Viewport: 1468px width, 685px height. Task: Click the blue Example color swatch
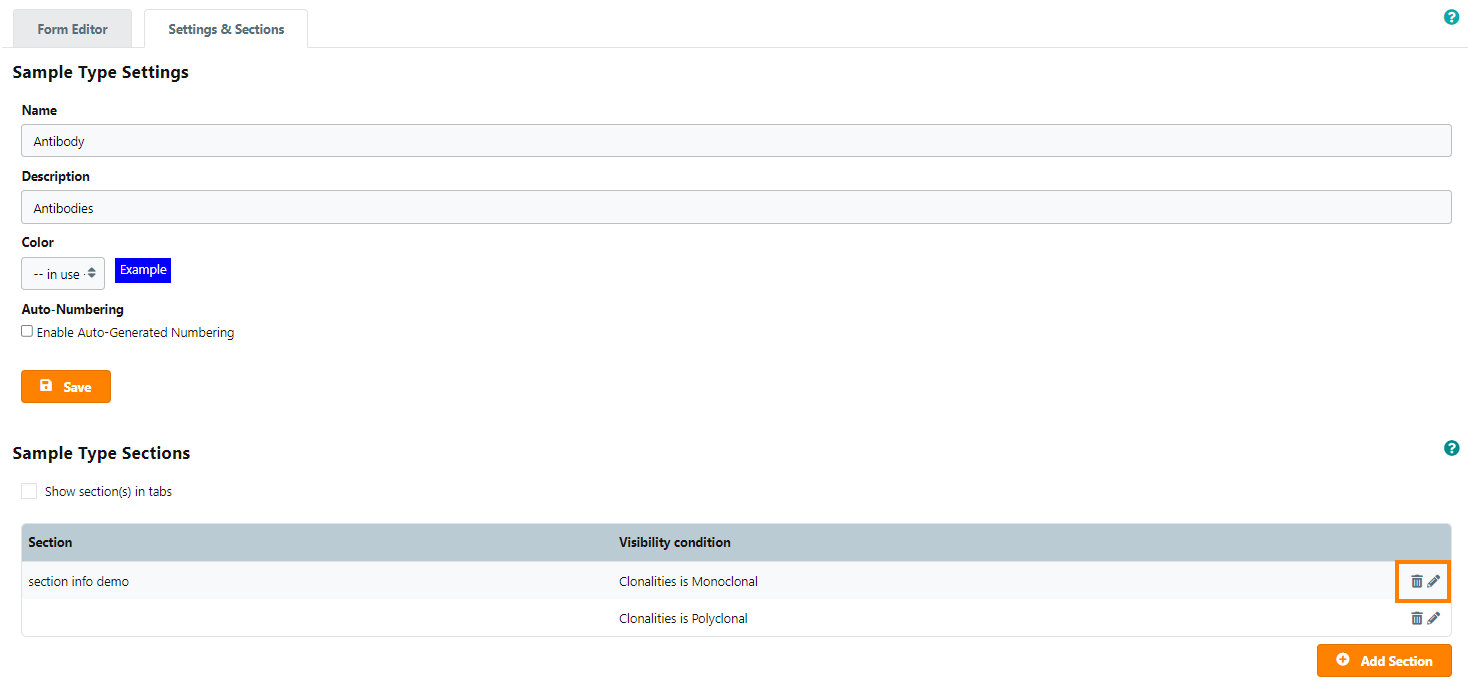142,270
